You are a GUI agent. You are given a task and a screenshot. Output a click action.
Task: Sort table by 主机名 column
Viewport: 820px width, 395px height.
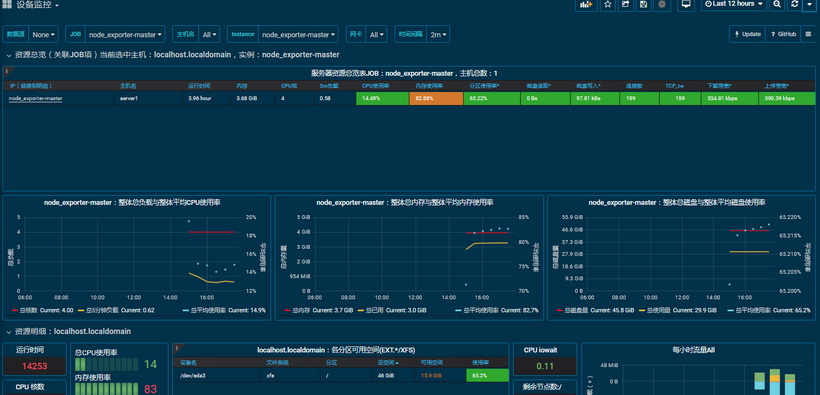point(128,86)
